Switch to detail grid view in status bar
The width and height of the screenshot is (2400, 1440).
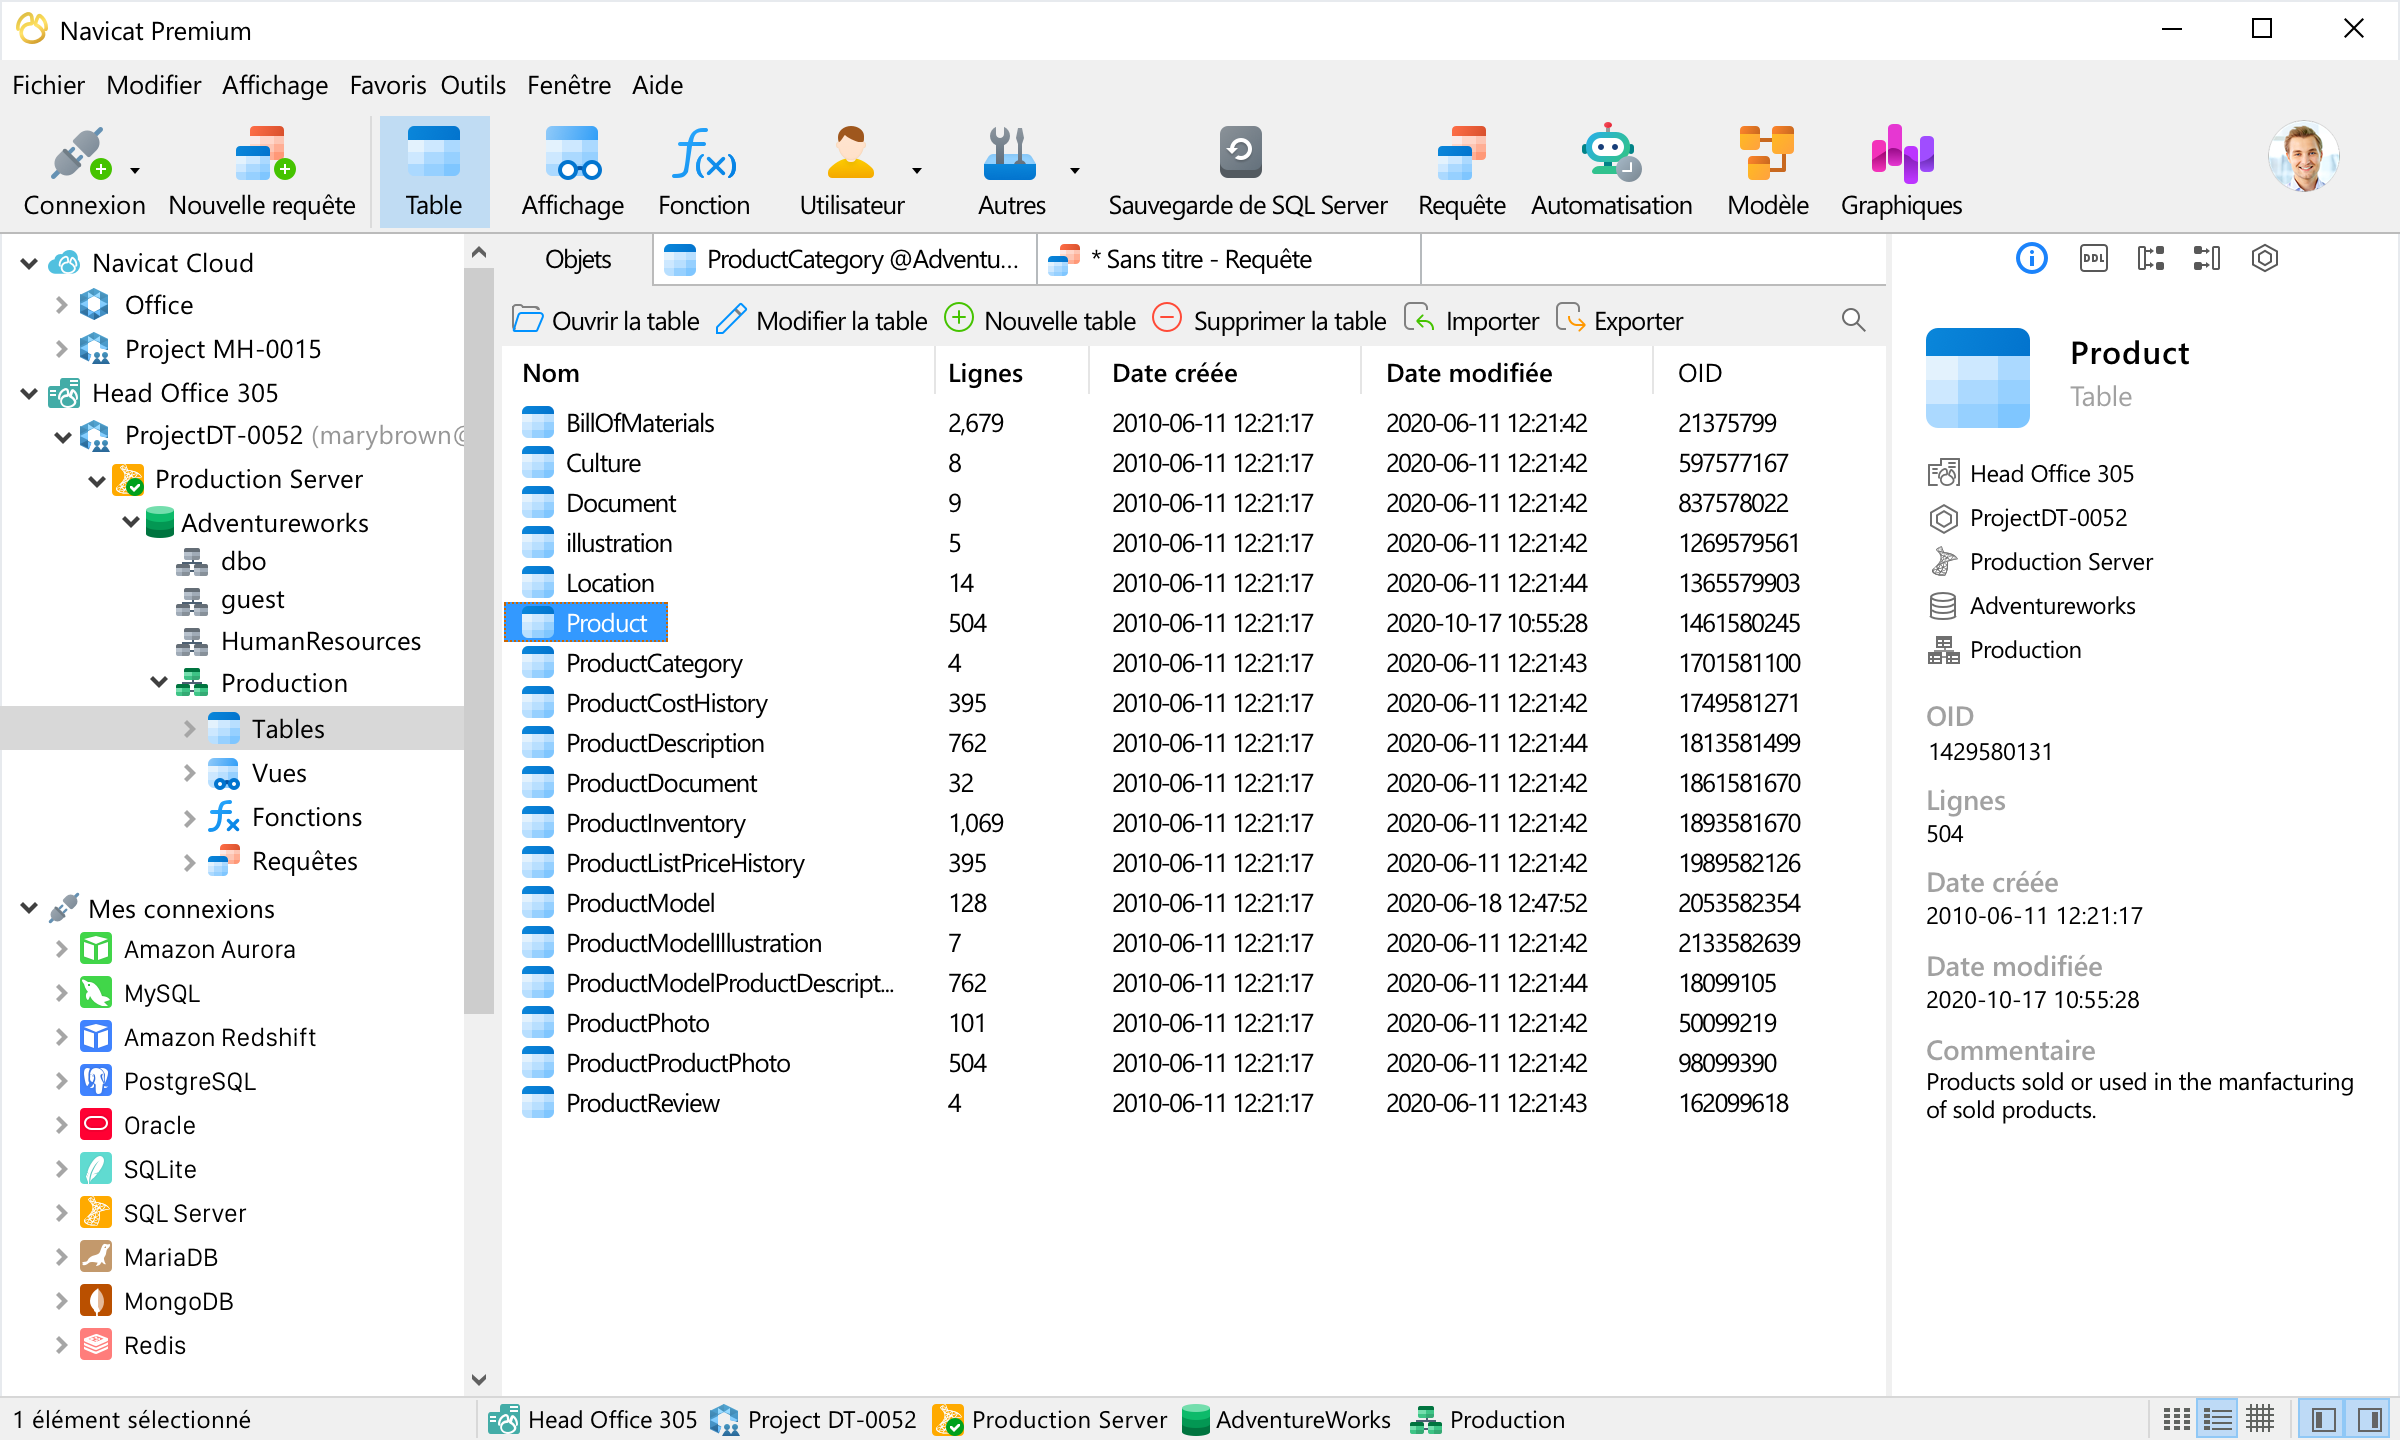(2261, 1419)
